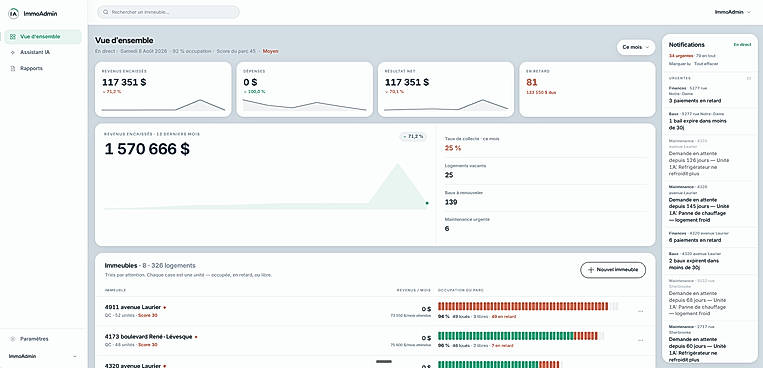Open the 3 paiements en retard notification
This screenshot has height=368, width=763.
coord(710,95)
